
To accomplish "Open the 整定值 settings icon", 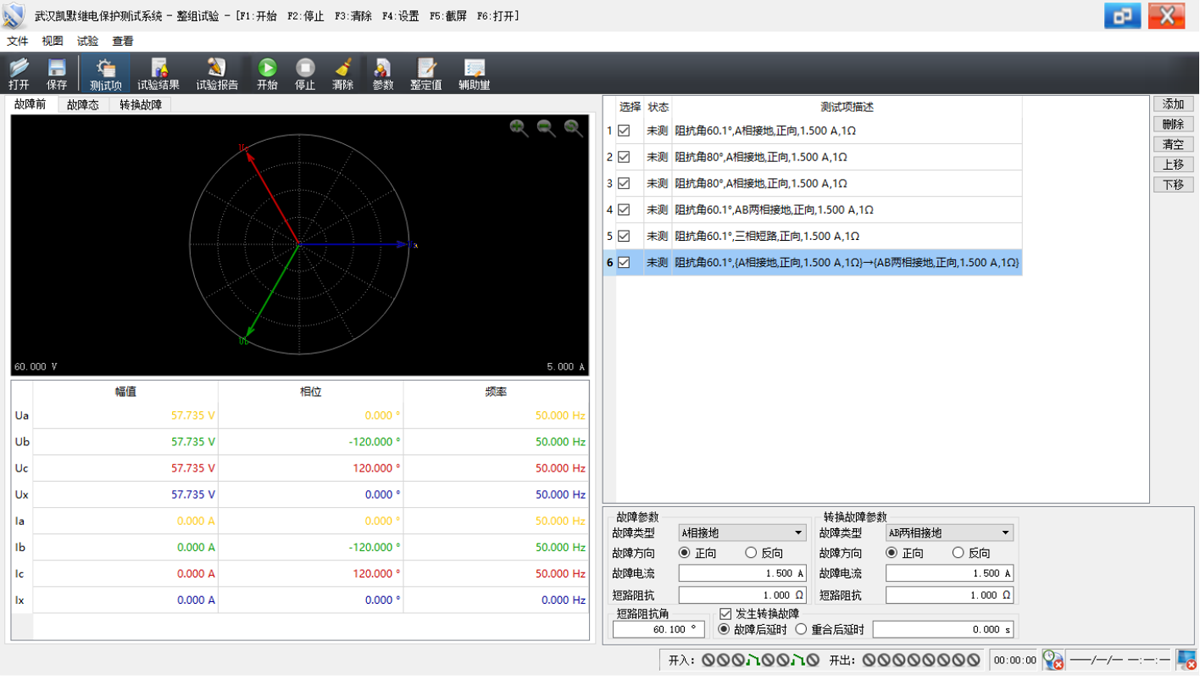I will (x=426, y=74).
